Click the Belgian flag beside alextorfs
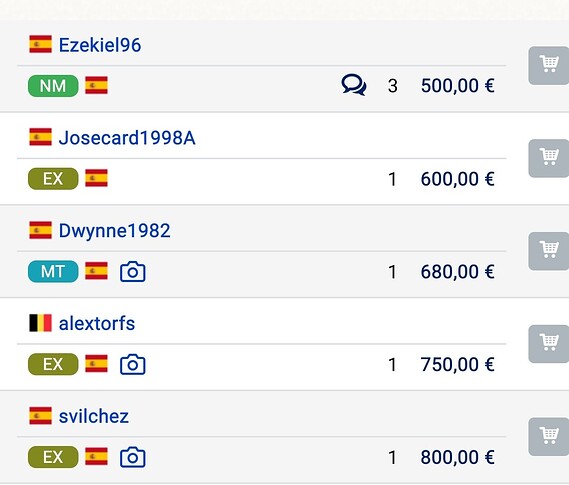The image size is (569, 485). [x=40, y=323]
